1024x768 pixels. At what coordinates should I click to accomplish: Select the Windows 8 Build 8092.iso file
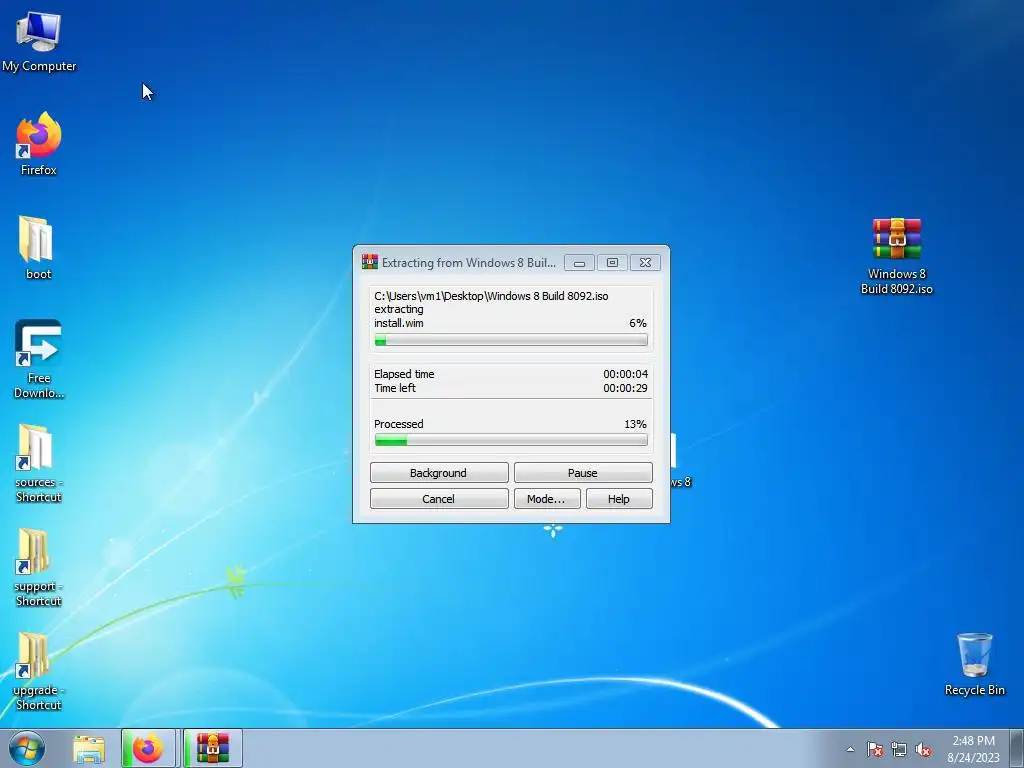tap(897, 256)
